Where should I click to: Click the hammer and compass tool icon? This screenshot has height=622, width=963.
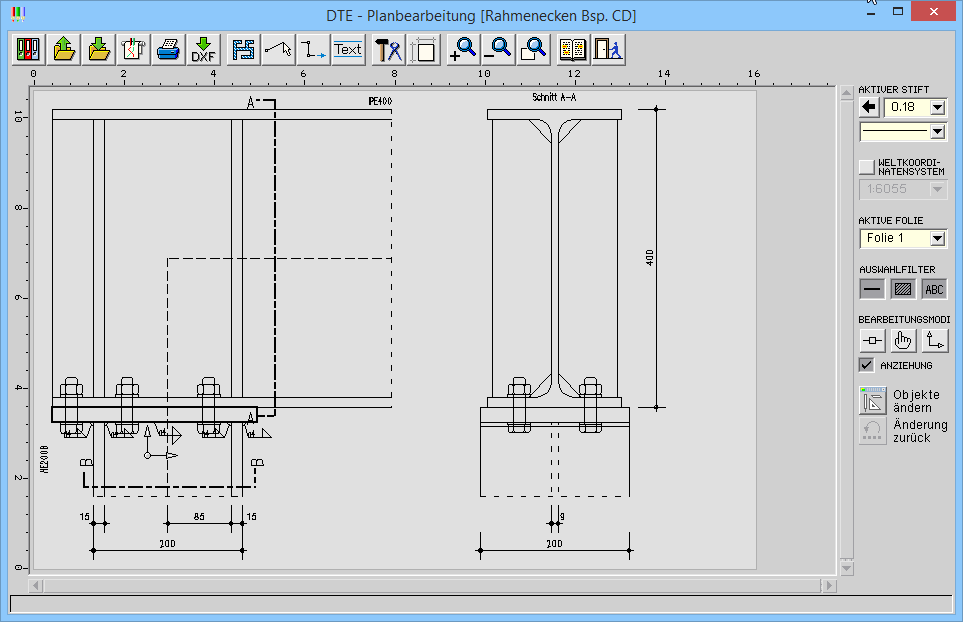(387, 49)
